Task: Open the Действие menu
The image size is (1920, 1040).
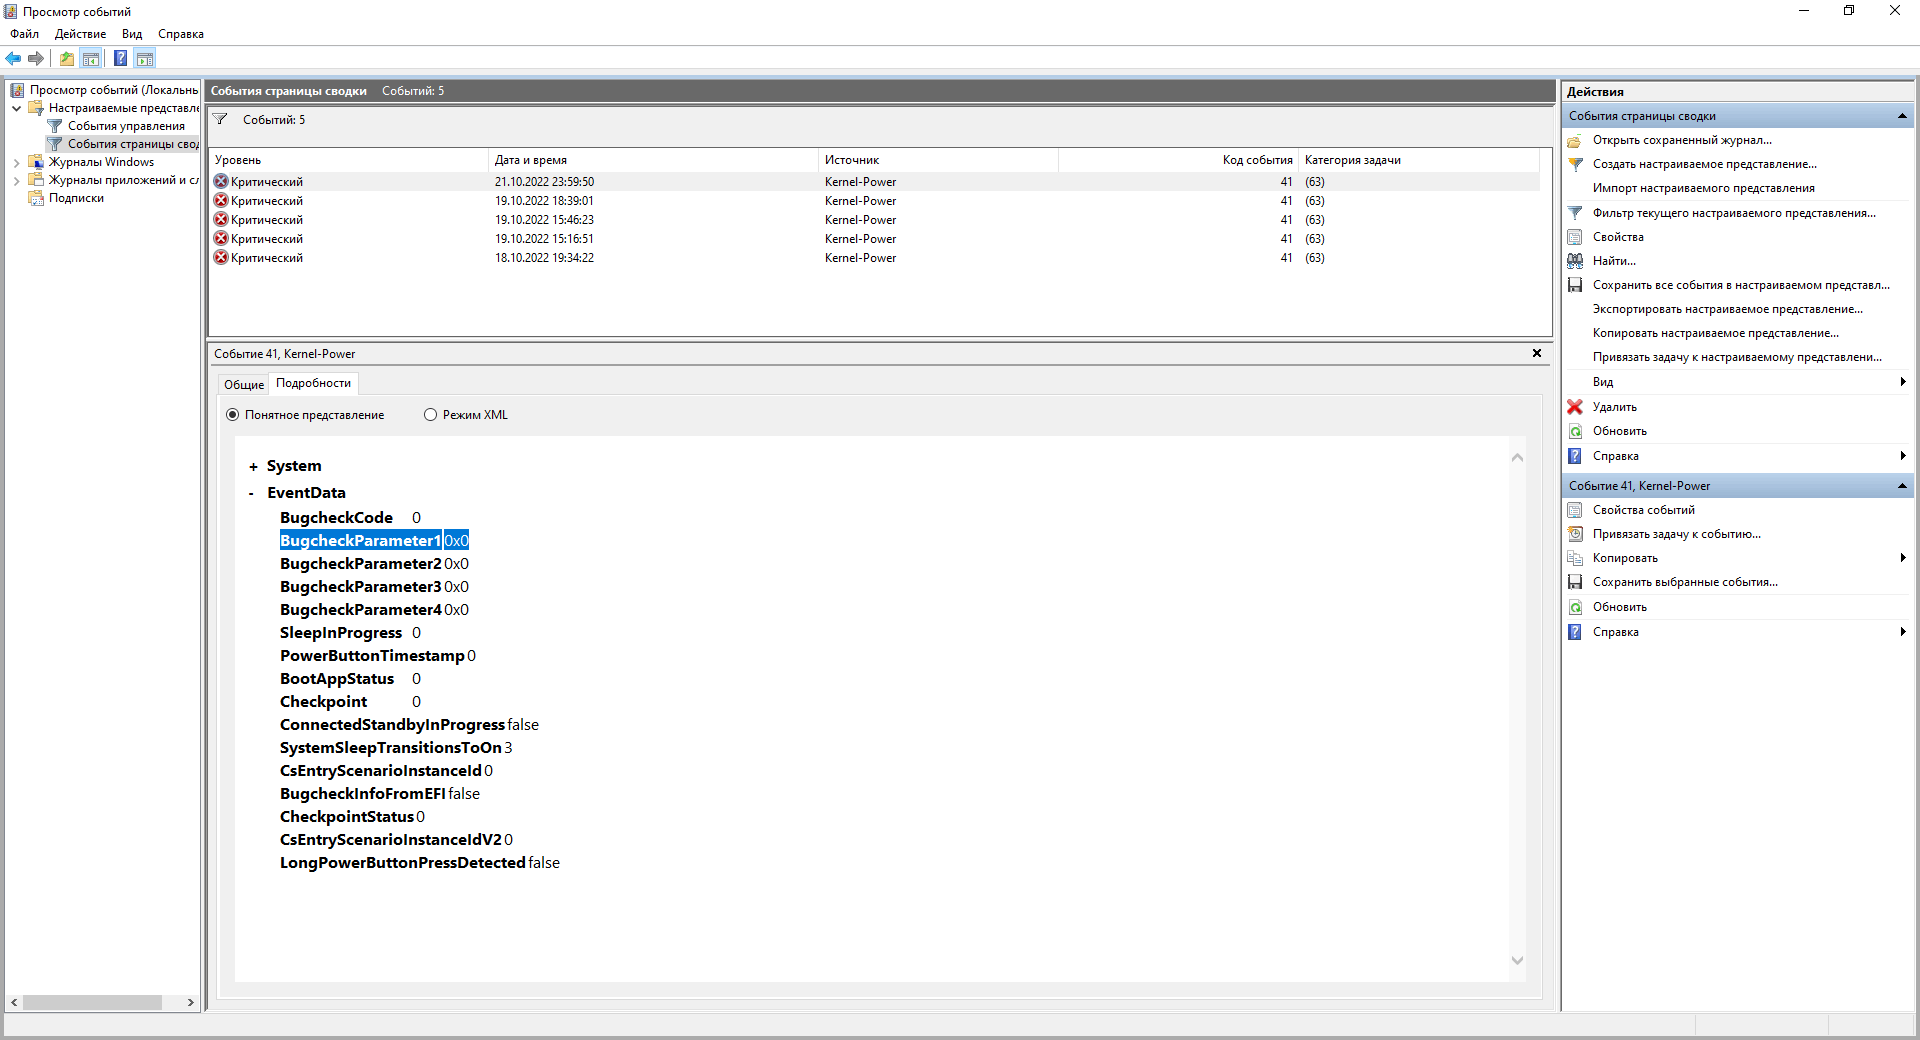Action: [80, 34]
